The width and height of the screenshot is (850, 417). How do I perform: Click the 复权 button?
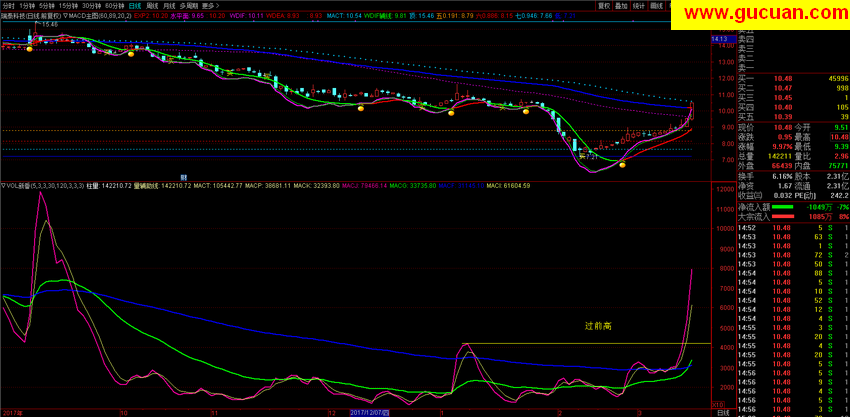604,5
